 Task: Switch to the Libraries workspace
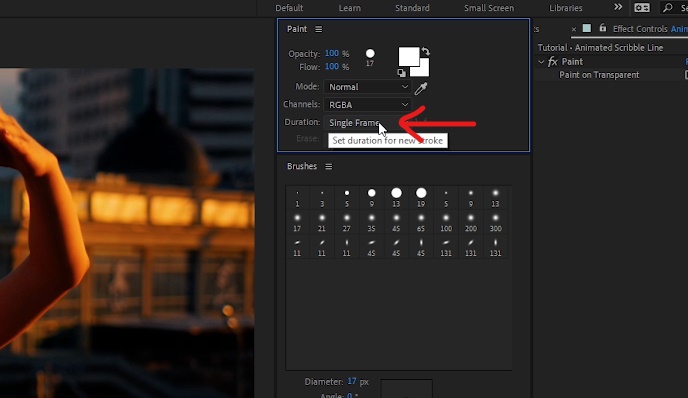pos(566,8)
